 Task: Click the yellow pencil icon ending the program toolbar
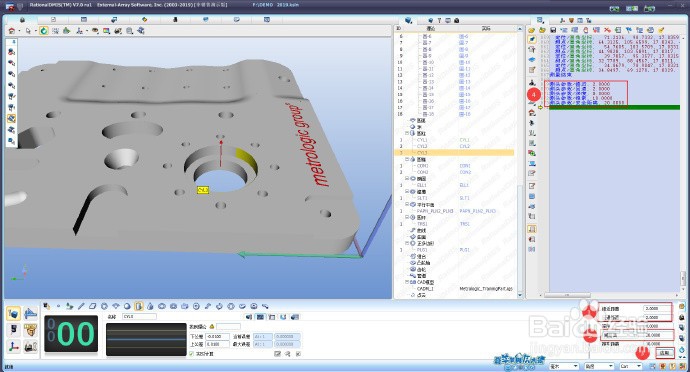click(x=661, y=30)
